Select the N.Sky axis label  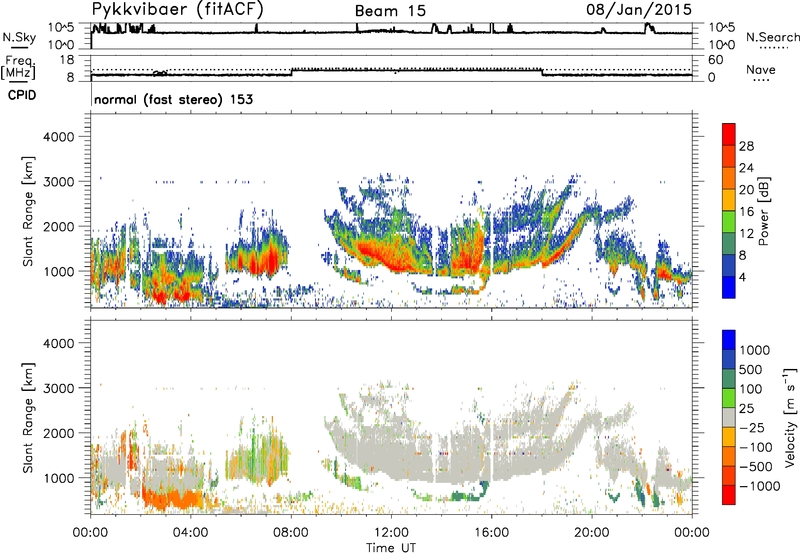19,37
